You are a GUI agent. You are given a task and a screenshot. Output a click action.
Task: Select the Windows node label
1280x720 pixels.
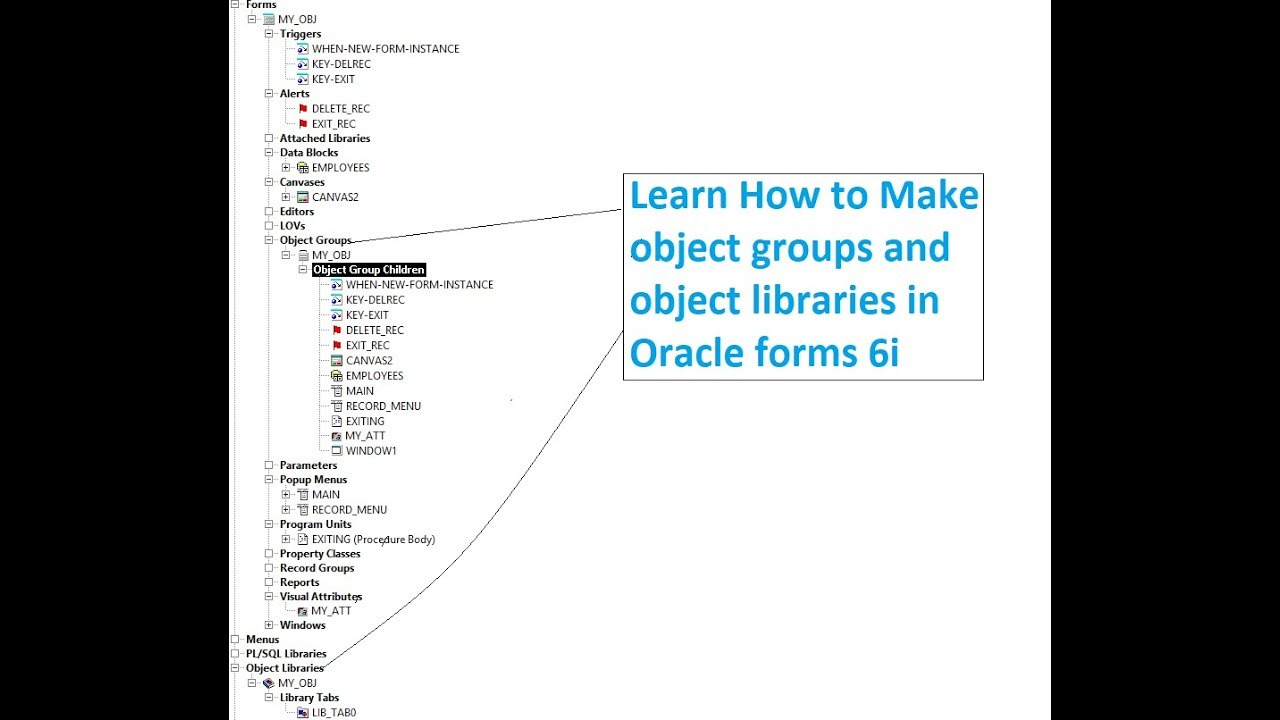303,625
